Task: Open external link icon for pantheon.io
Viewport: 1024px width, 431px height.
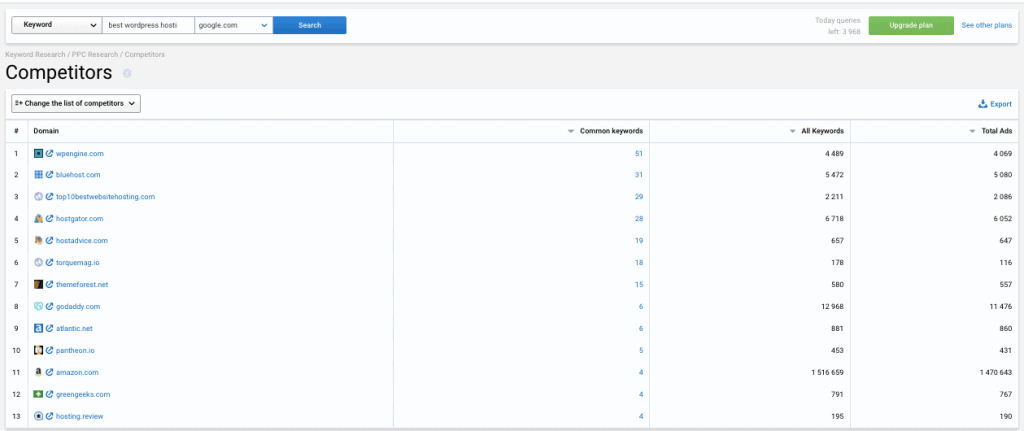Action: (x=49, y=351)
